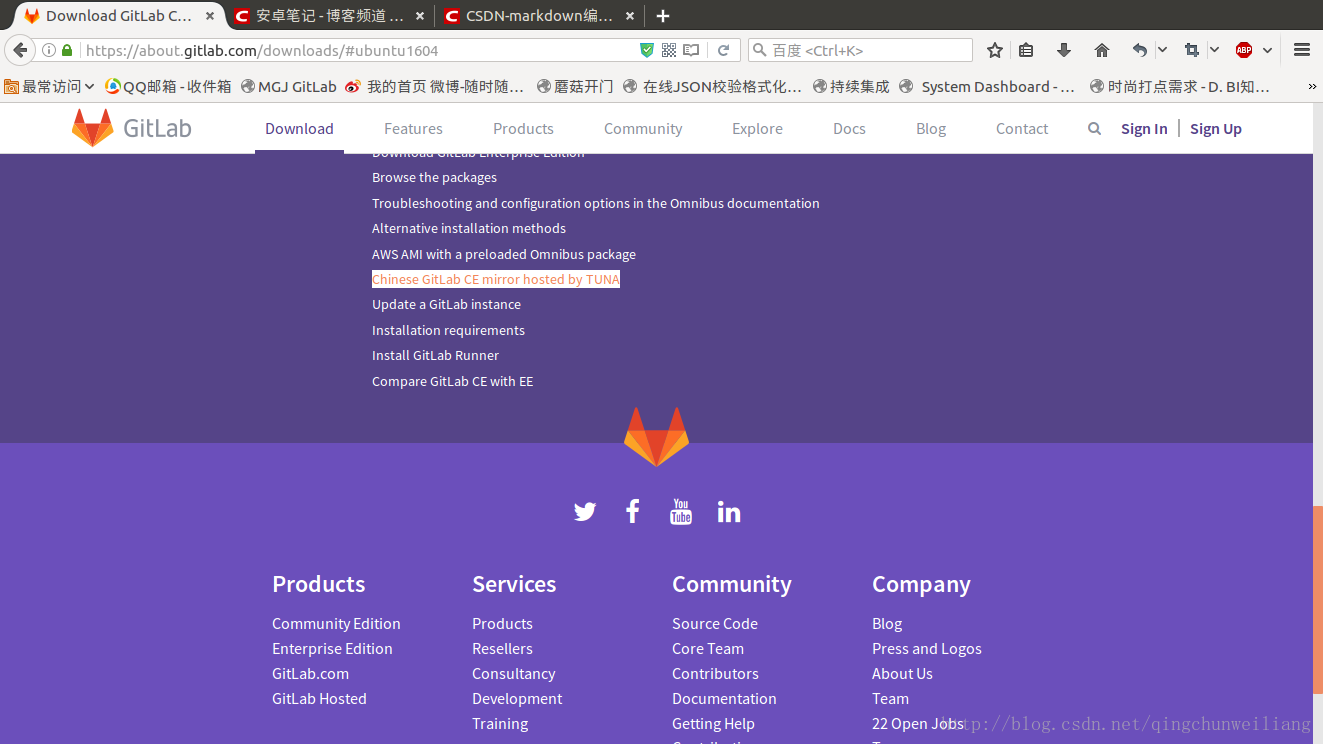This screenshot has width=1323, height=744.
Task: Open Compare GitLab CE with EE link
Action: tap(452, 381)
